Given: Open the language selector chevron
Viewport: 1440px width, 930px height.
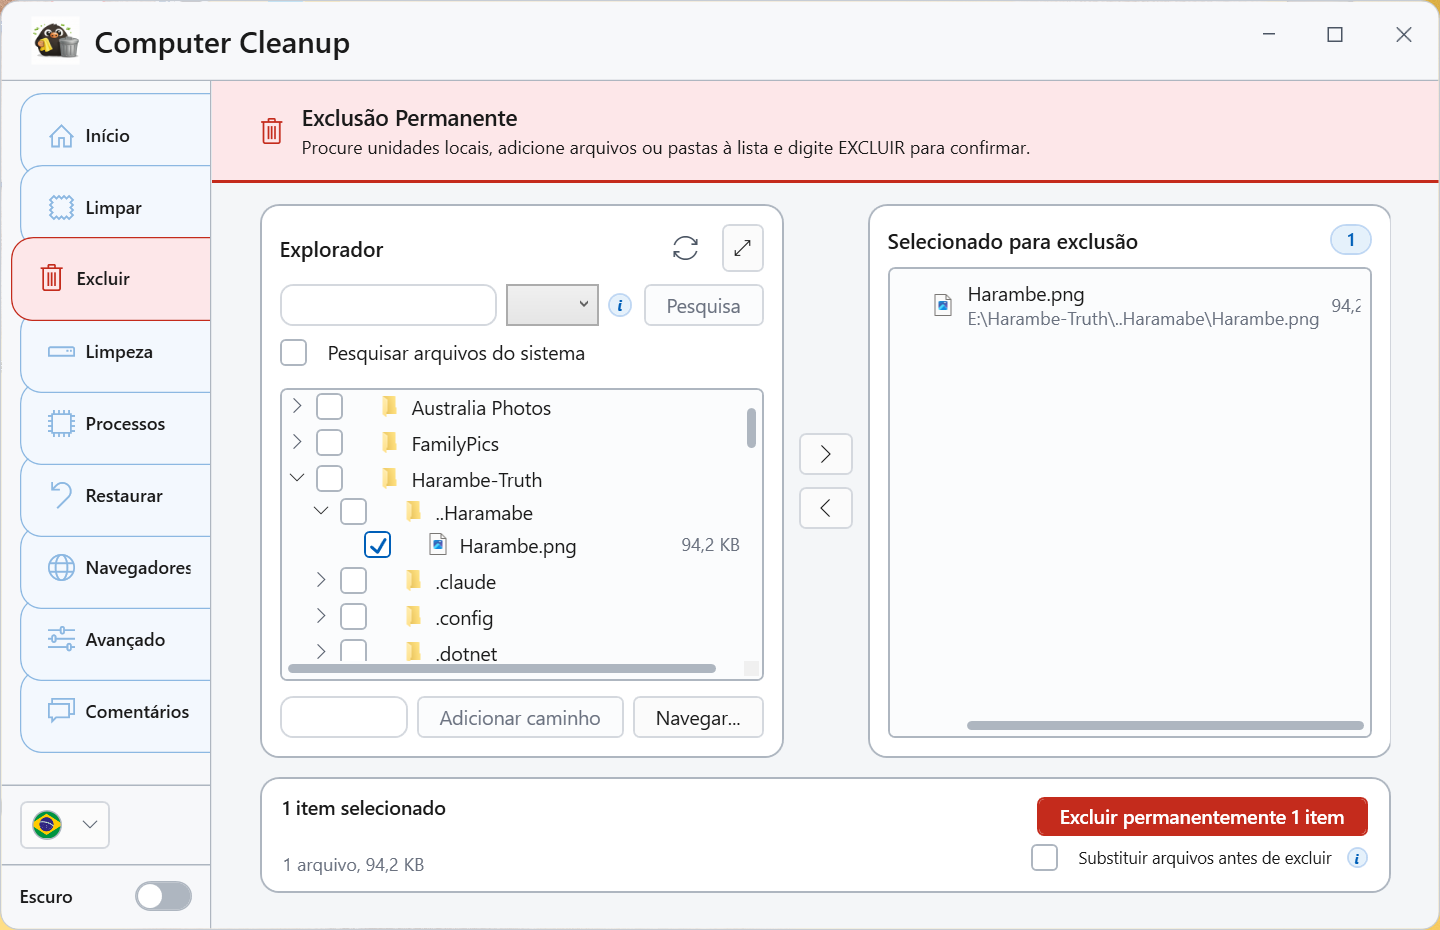Looking at the screenshot, I should pyautogui.click(x=90, y=825).
